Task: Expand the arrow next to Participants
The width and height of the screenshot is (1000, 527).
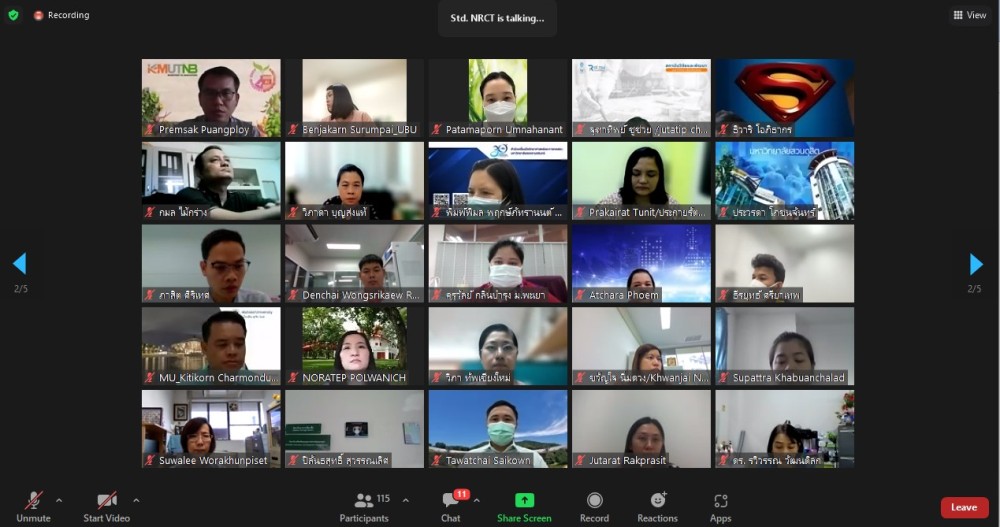Action: point(405,500)
